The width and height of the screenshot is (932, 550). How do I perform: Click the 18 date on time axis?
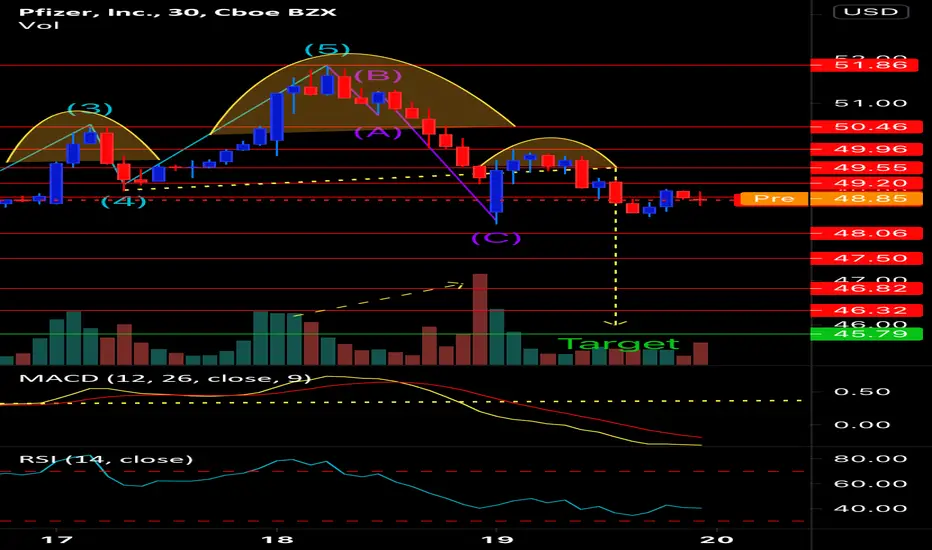coord(276,539)
